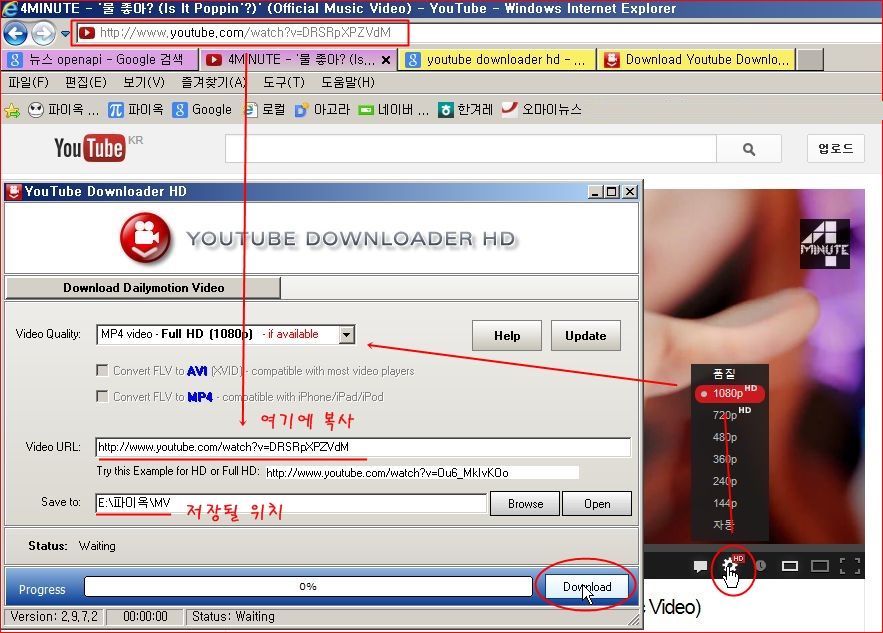Open a new blank tab
Screen dimensions: 883x633
coord(810,59)
